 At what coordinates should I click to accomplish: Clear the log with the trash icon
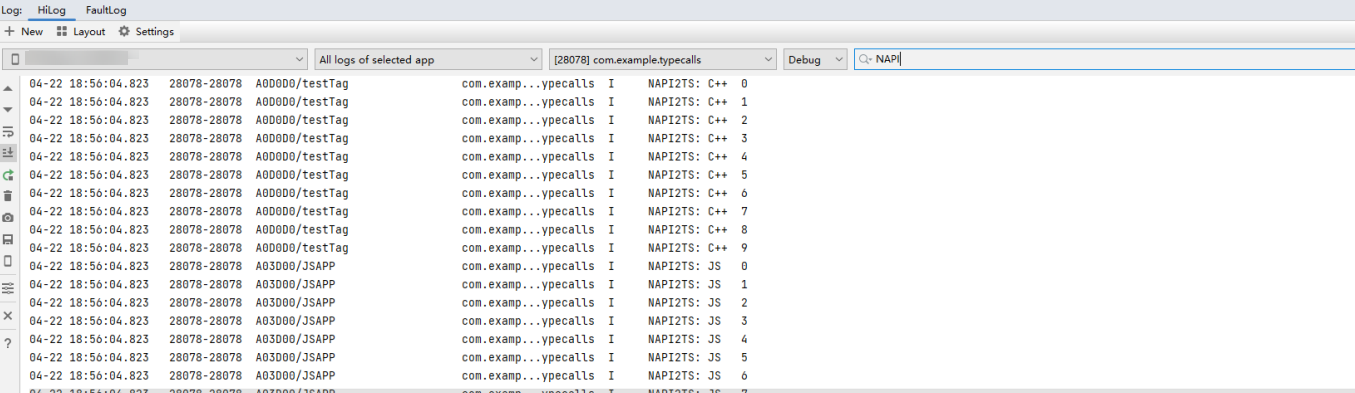point(8,196)
